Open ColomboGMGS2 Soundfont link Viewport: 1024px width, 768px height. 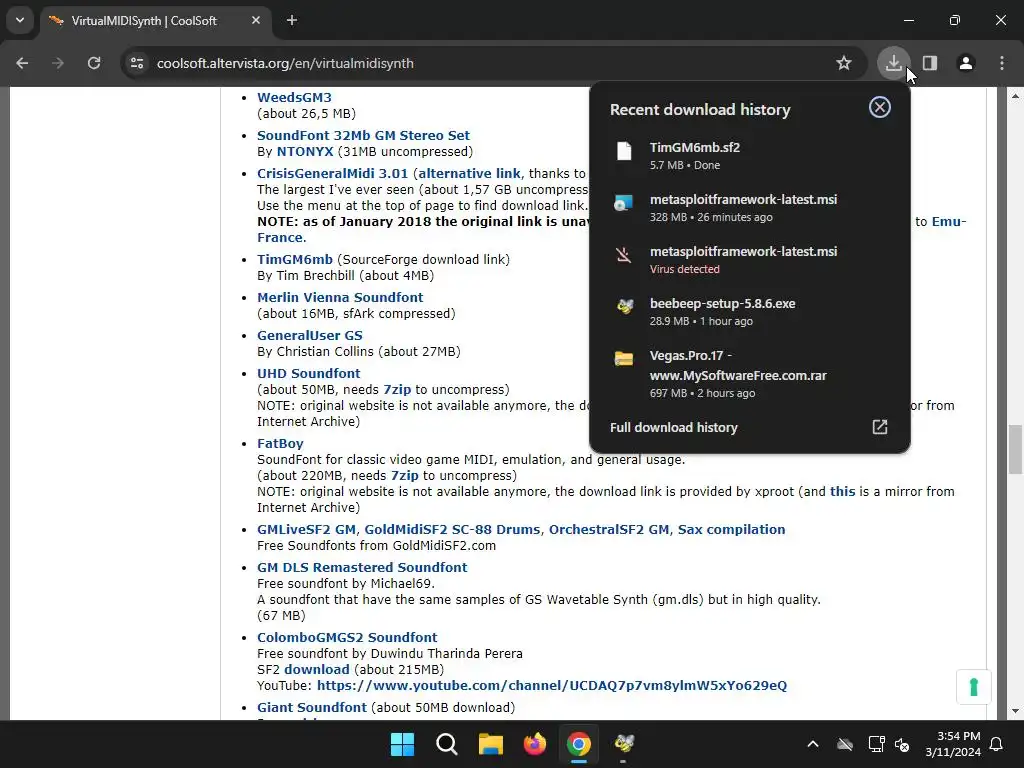[x=347, y=637]
